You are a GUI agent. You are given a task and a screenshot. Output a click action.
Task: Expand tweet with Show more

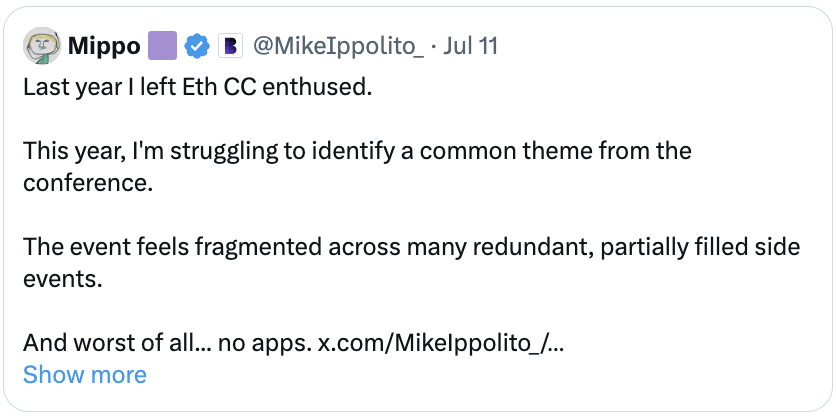[x=85, y=375]
